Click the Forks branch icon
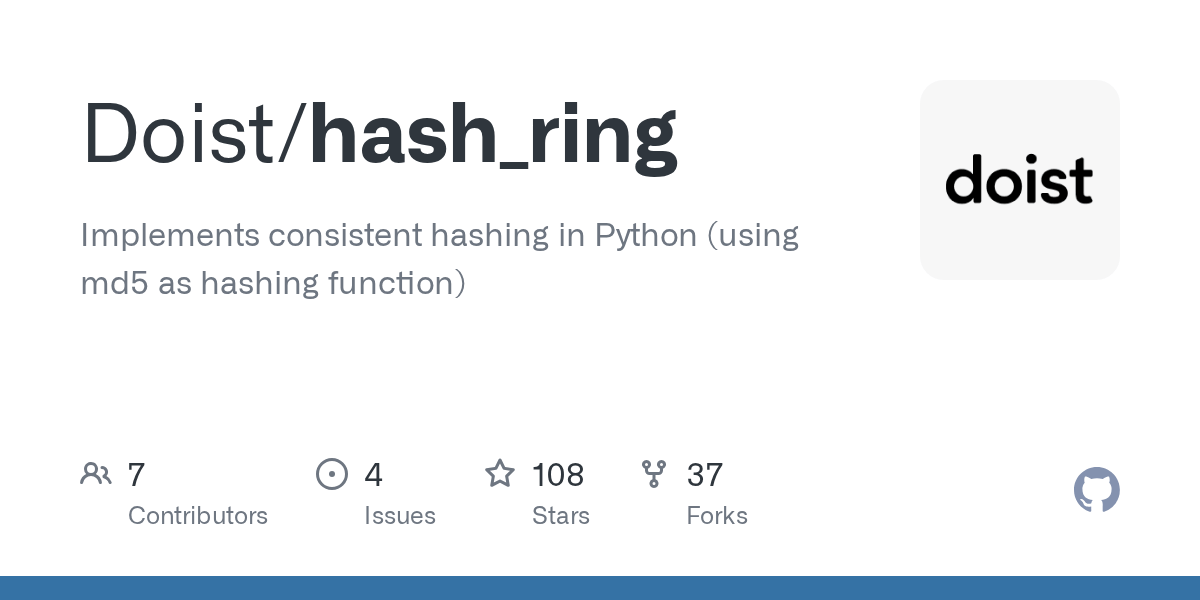 [654, 474]
